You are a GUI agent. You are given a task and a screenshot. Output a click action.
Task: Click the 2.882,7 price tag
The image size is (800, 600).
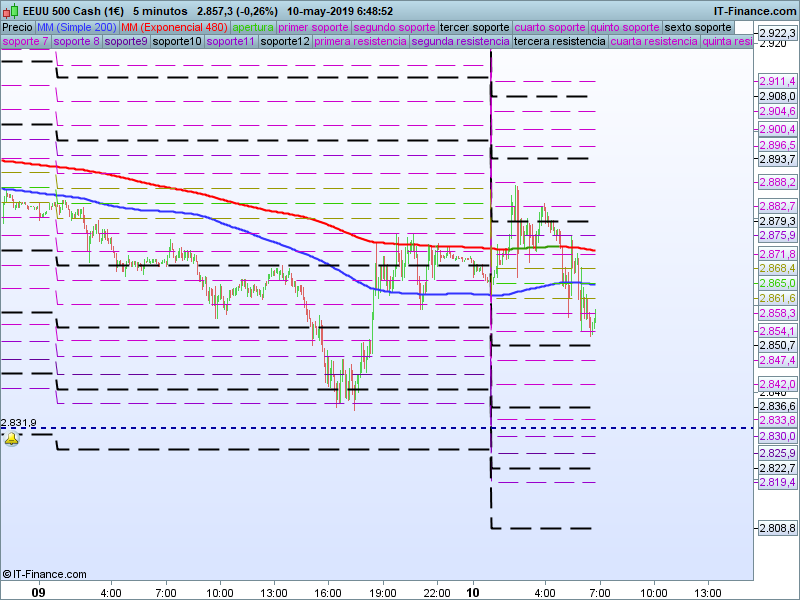coord(777,206)
